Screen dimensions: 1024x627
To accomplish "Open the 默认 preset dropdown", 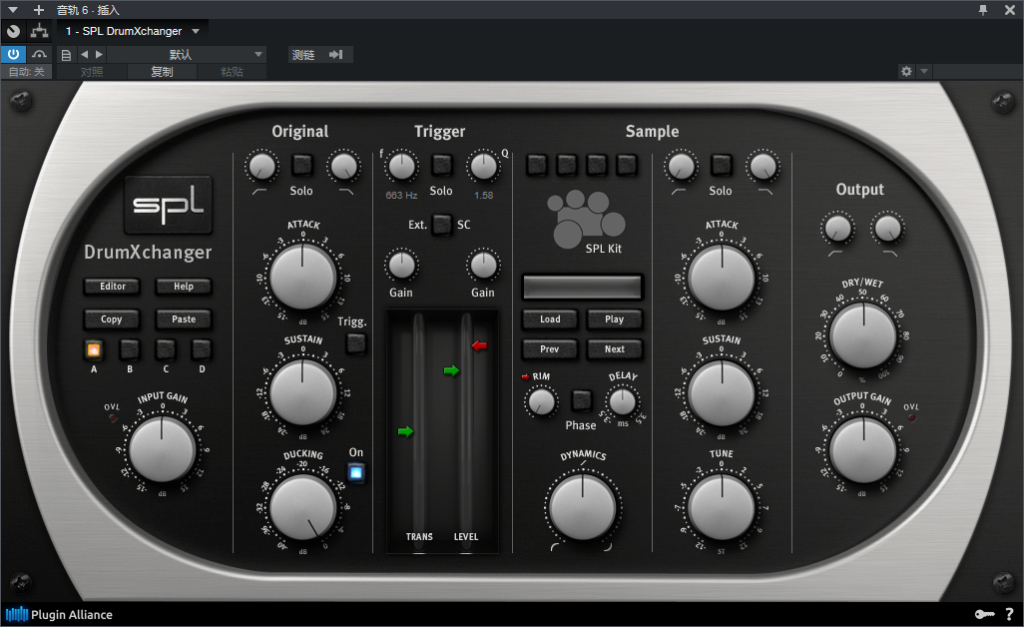I will 186,55.
